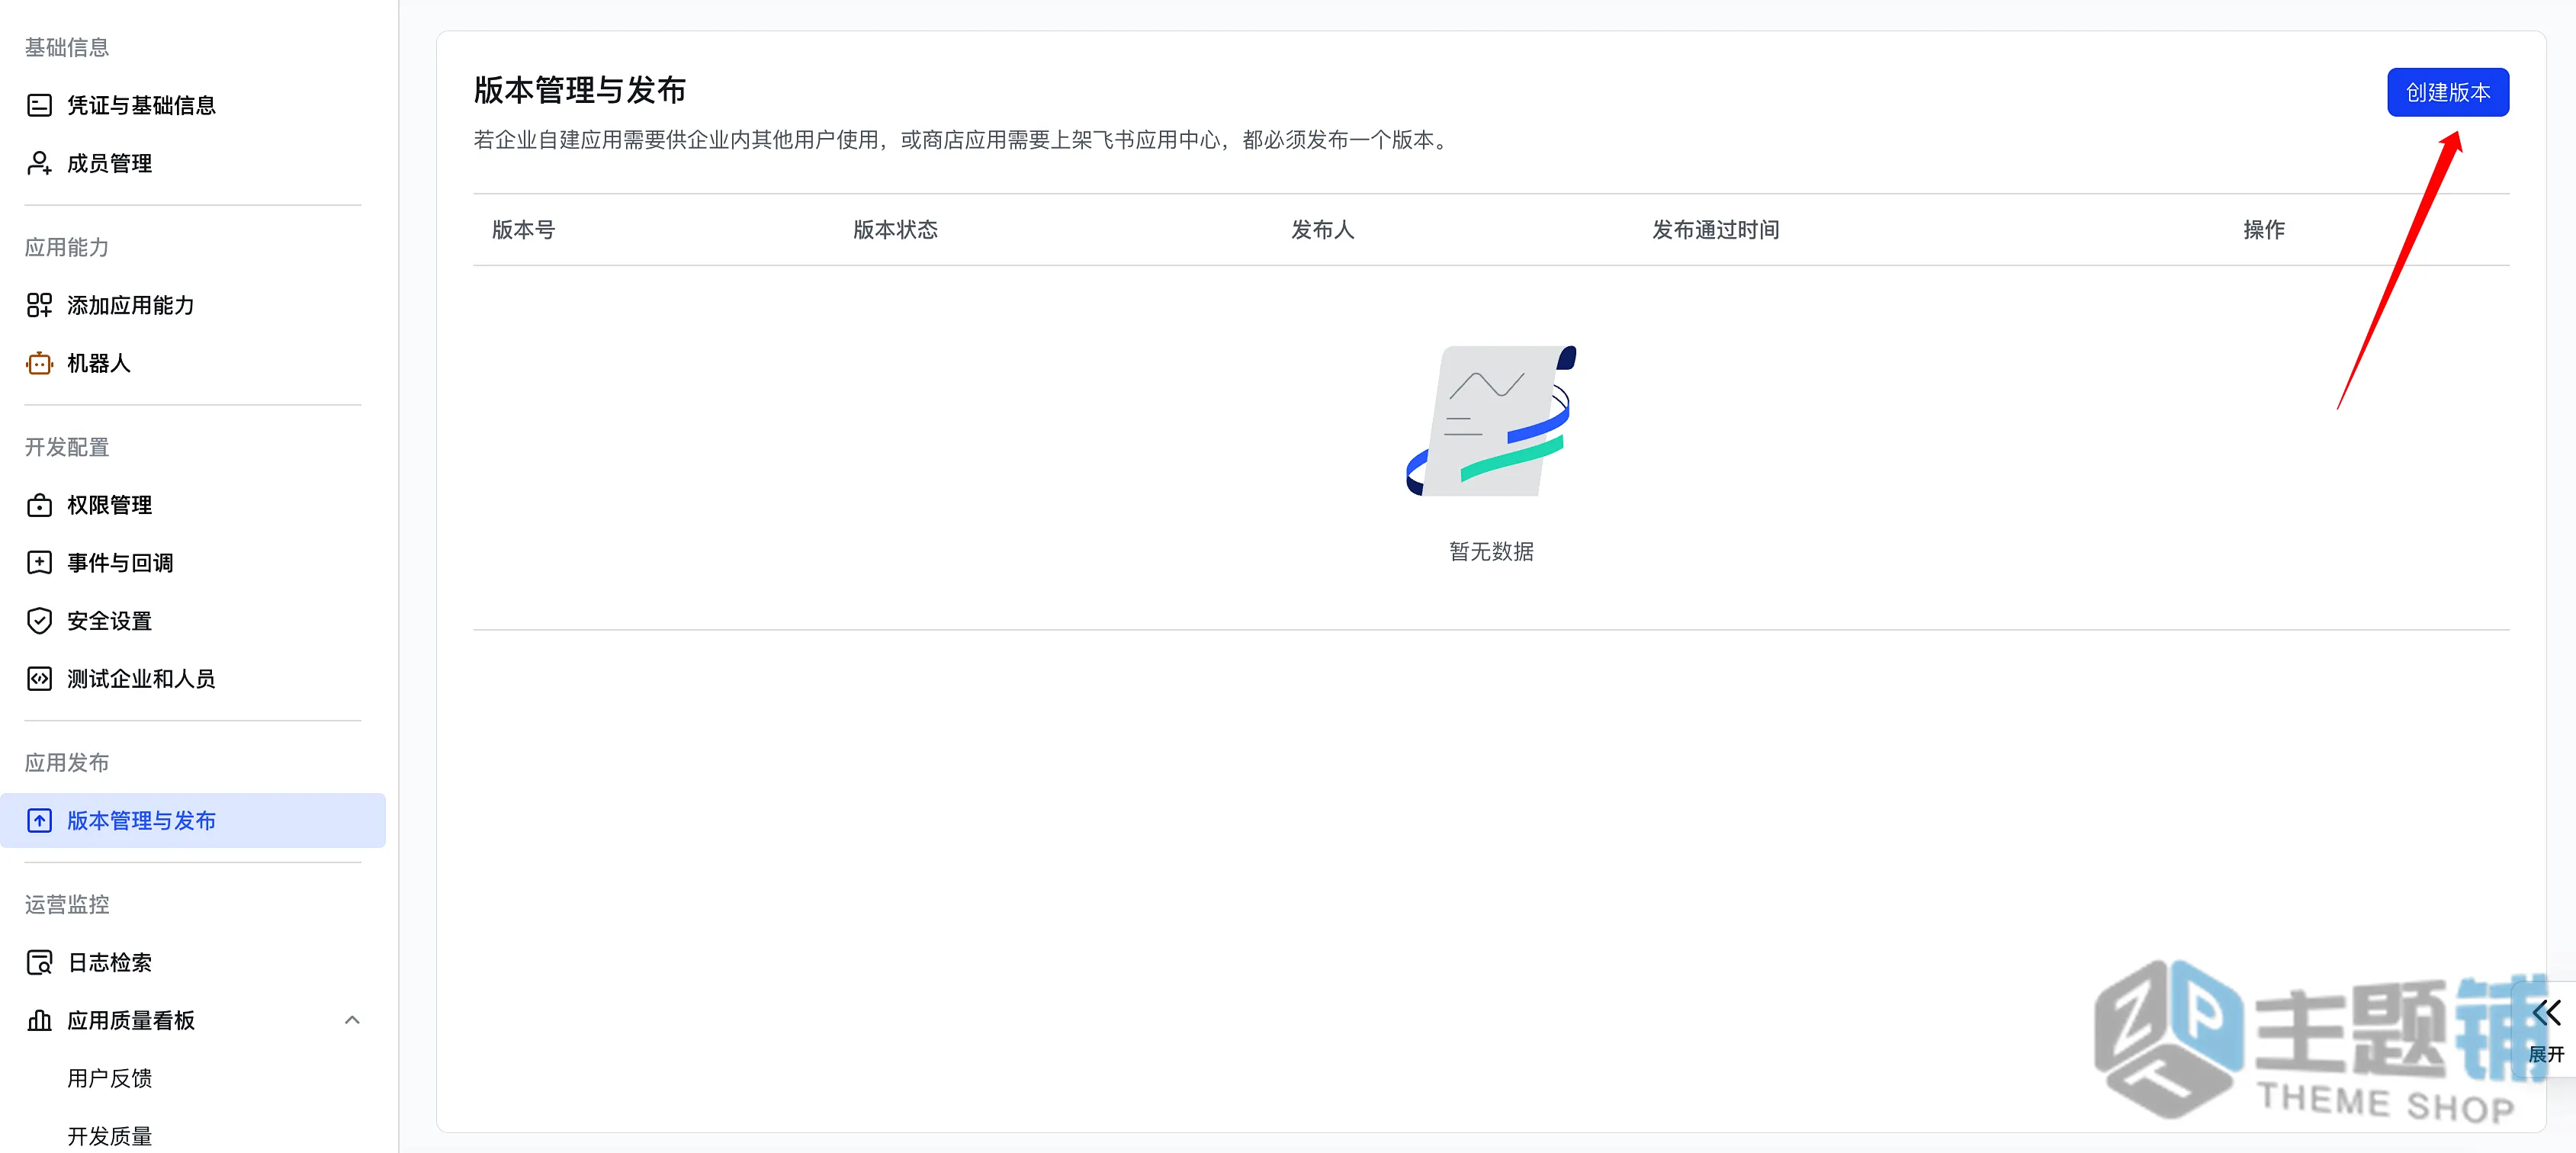Viewport: 2576px width, 1153px height.
Task: Select 机器人 in the sidebar
Action: tap(193, 363)
